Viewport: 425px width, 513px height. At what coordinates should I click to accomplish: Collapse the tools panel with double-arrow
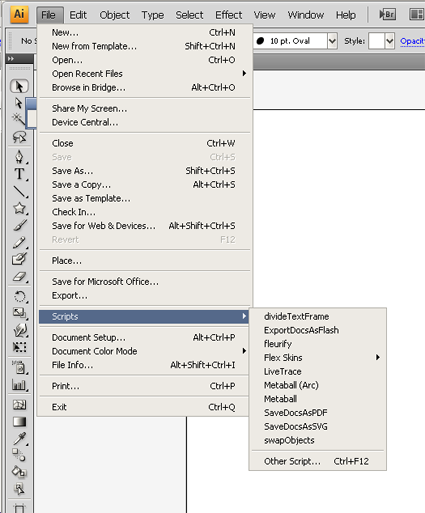11,59
